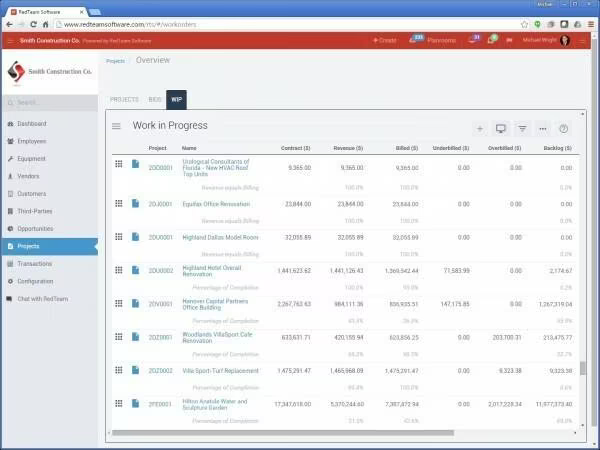Screen dimensions: 600x450
Task: Click the plus add icon in Work in Progress
Action: click(479, 129)
